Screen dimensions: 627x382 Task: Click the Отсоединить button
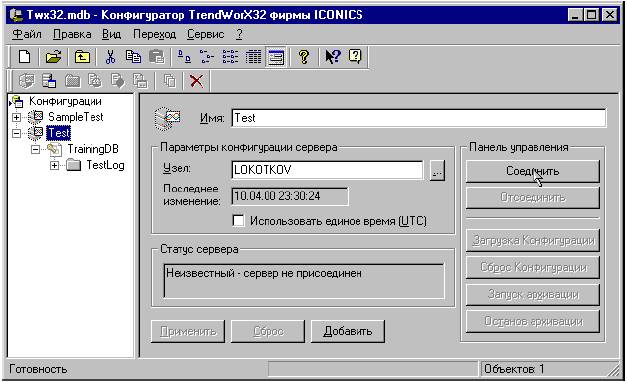tap(533, 198)
